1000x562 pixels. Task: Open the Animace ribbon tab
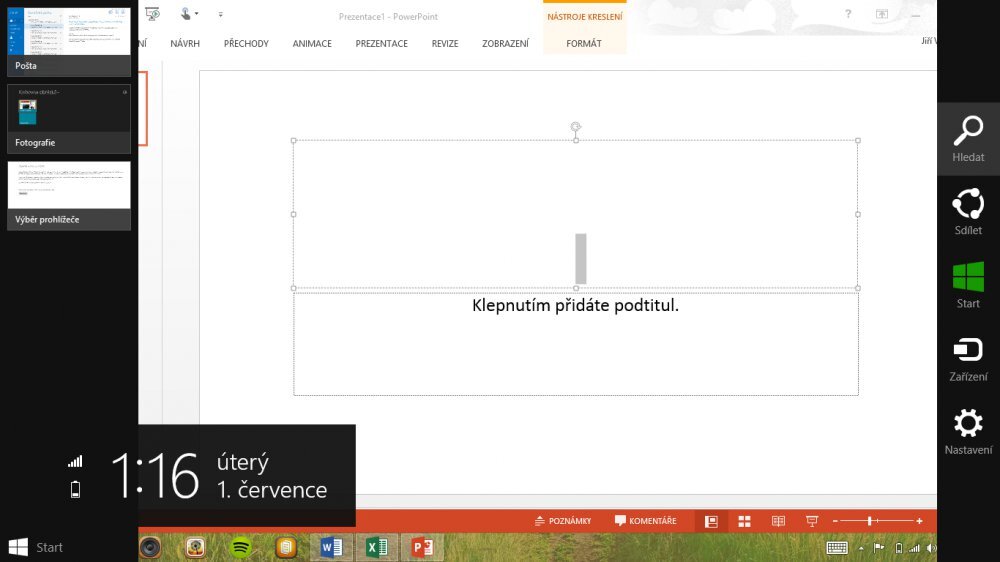pos(312,44)
